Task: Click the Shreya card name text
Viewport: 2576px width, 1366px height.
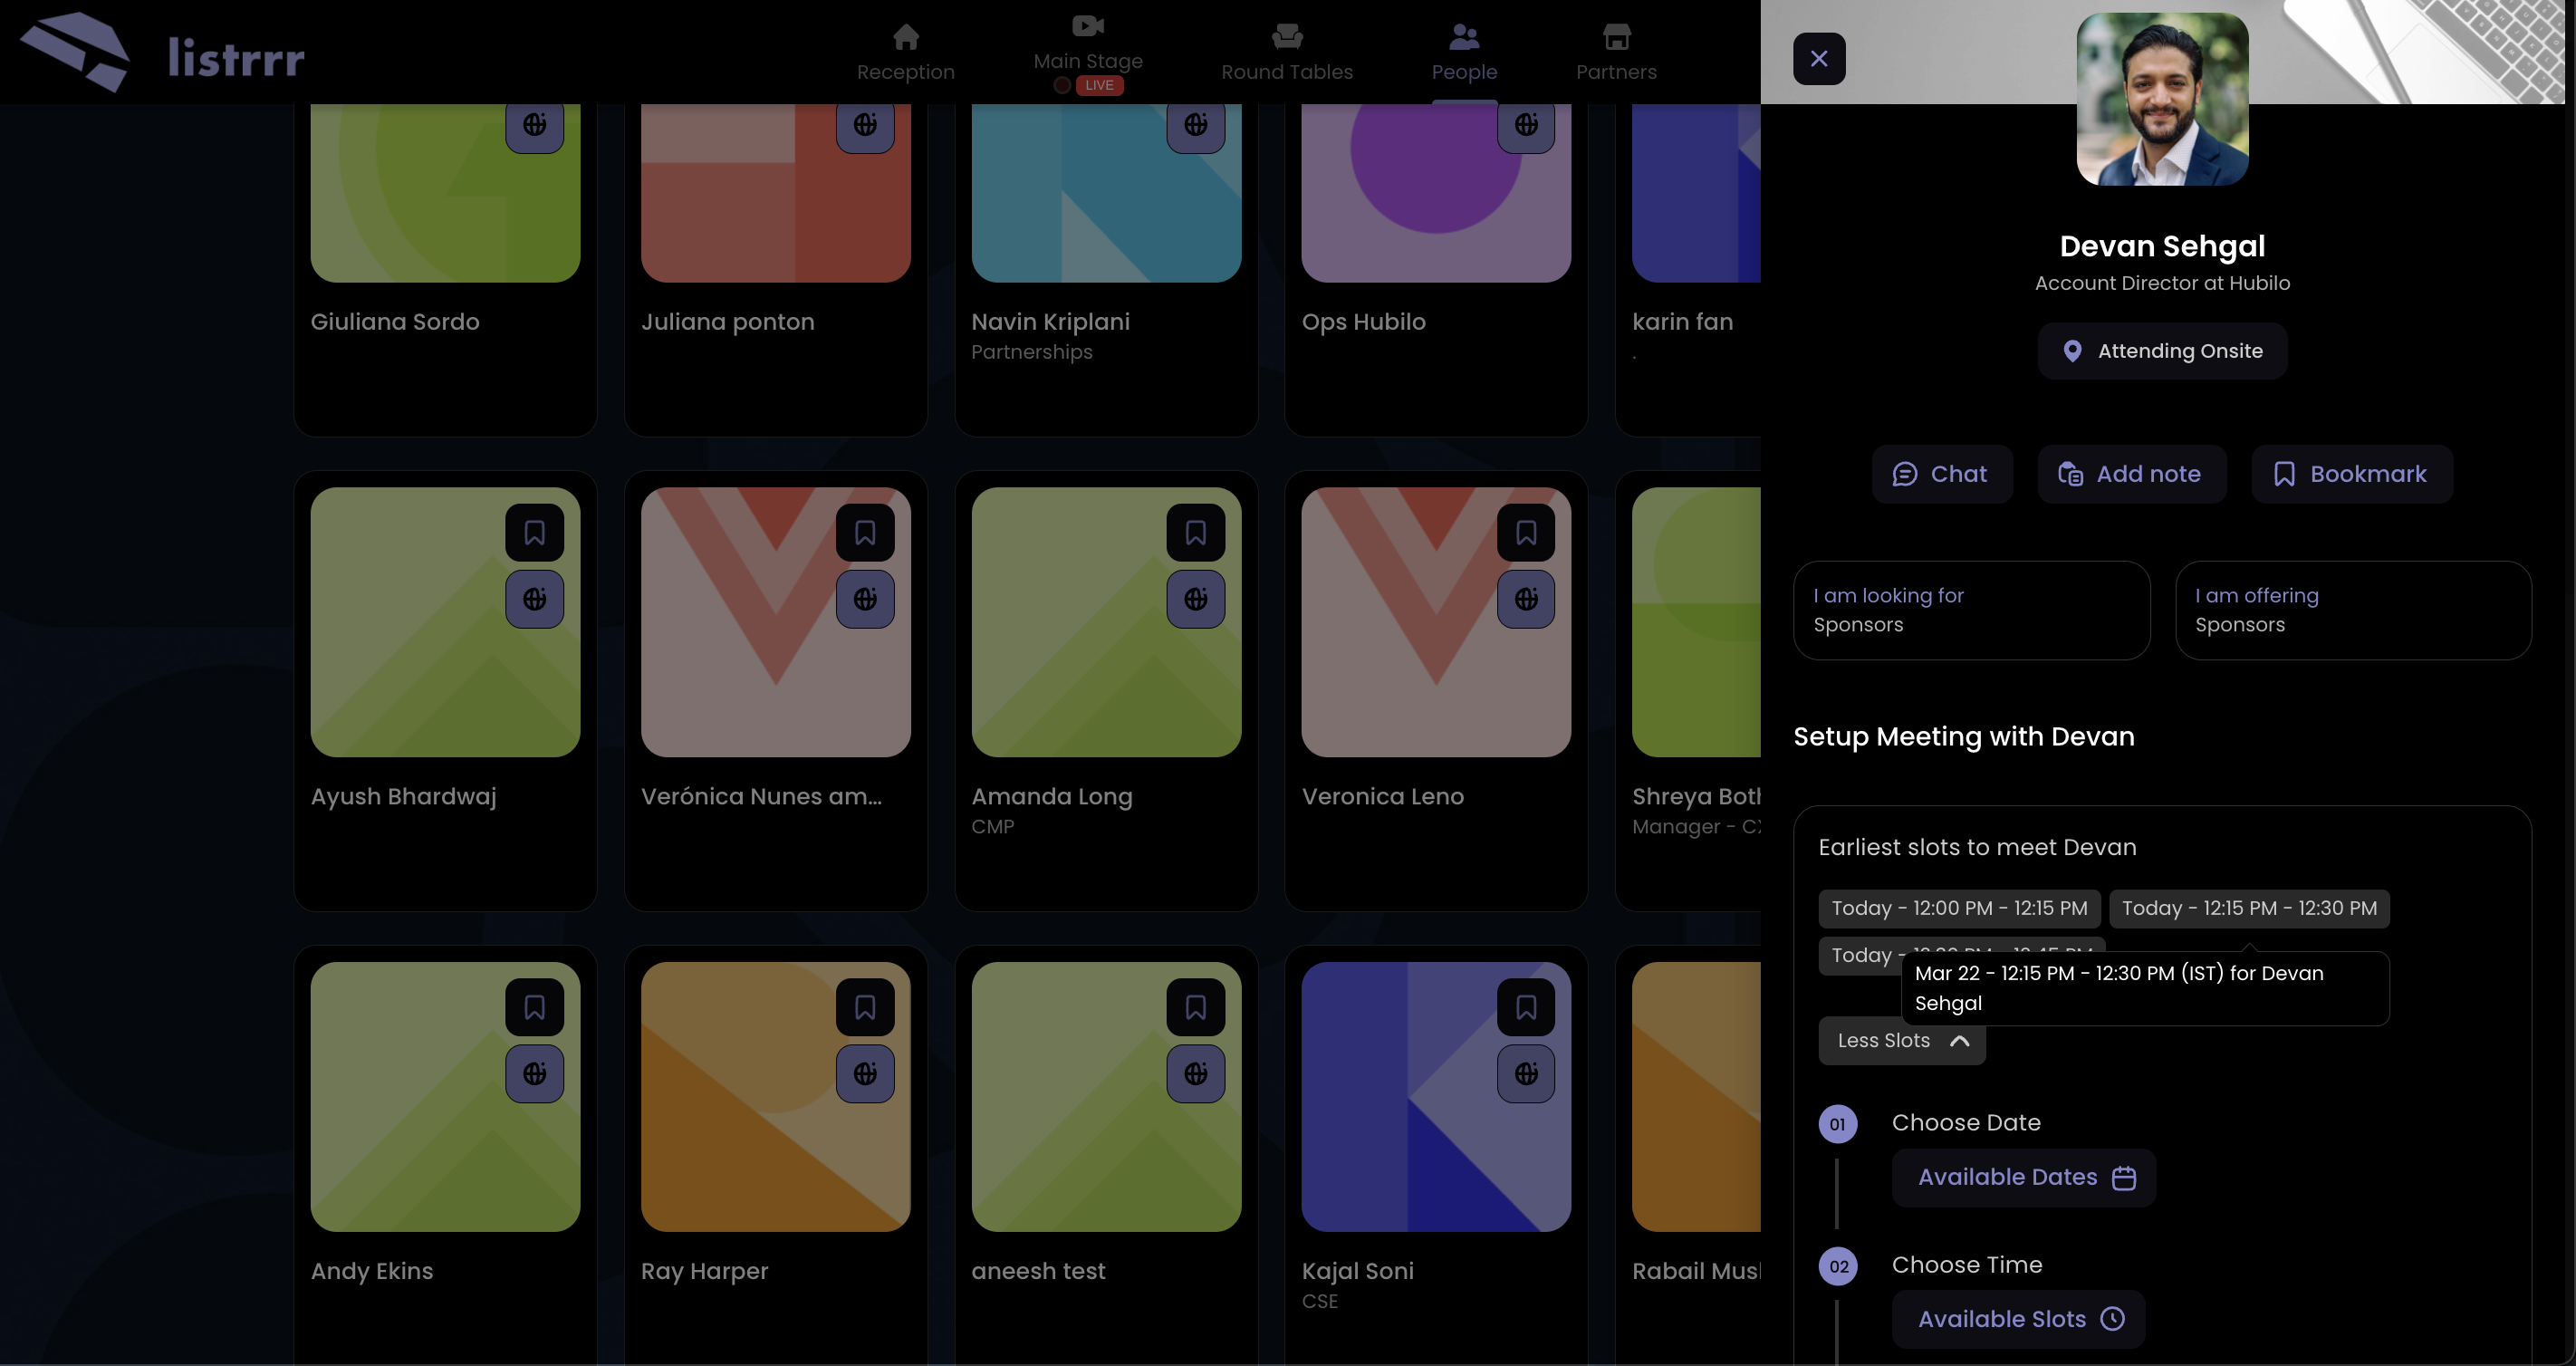Action: coord(1696,797)
